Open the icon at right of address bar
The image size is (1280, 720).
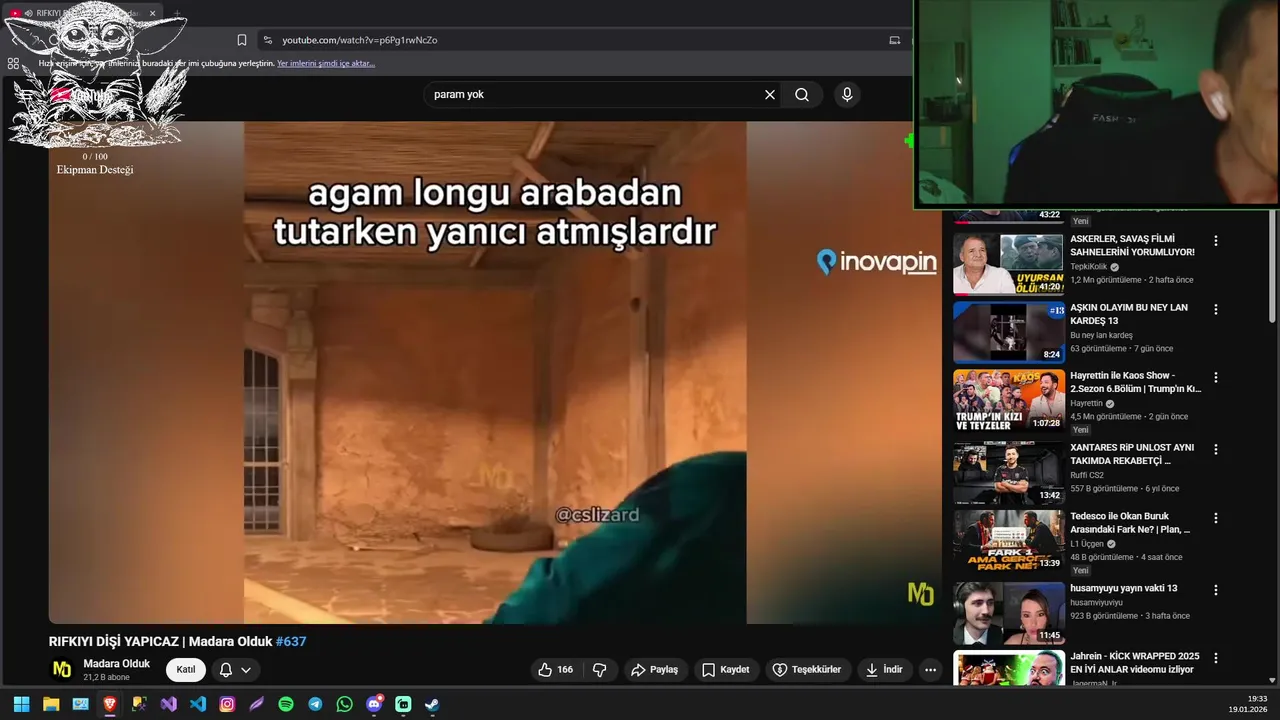pos(895,40)
